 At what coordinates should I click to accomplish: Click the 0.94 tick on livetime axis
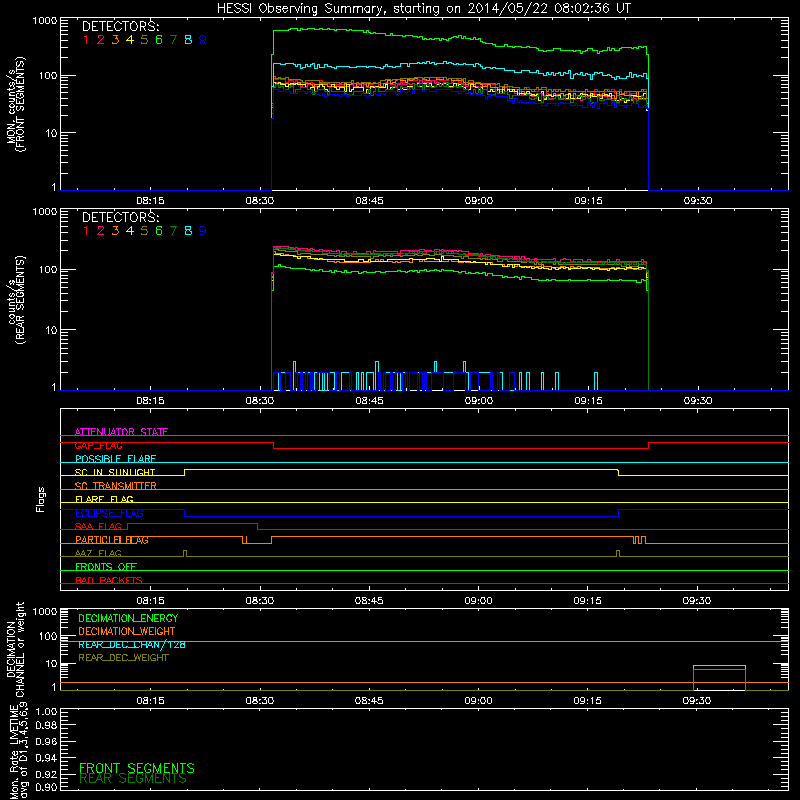(x=46, y=758)
